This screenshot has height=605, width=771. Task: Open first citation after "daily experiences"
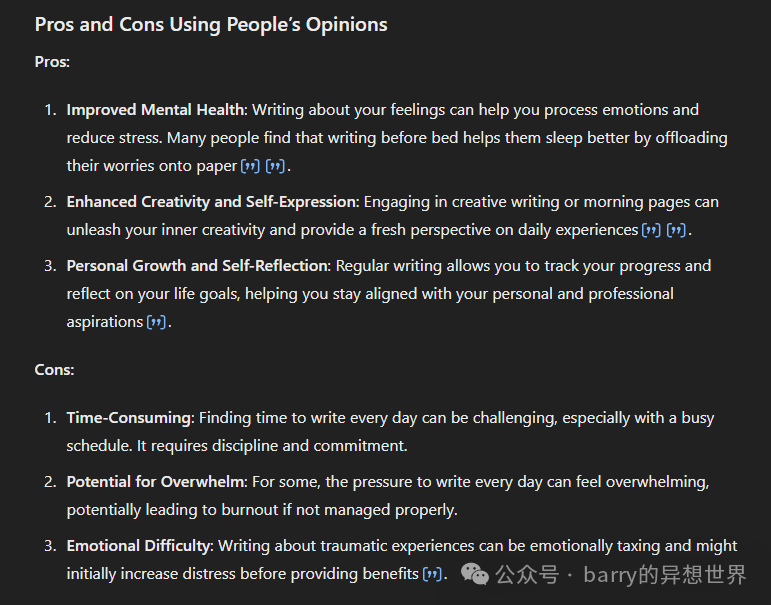(651, 230)
